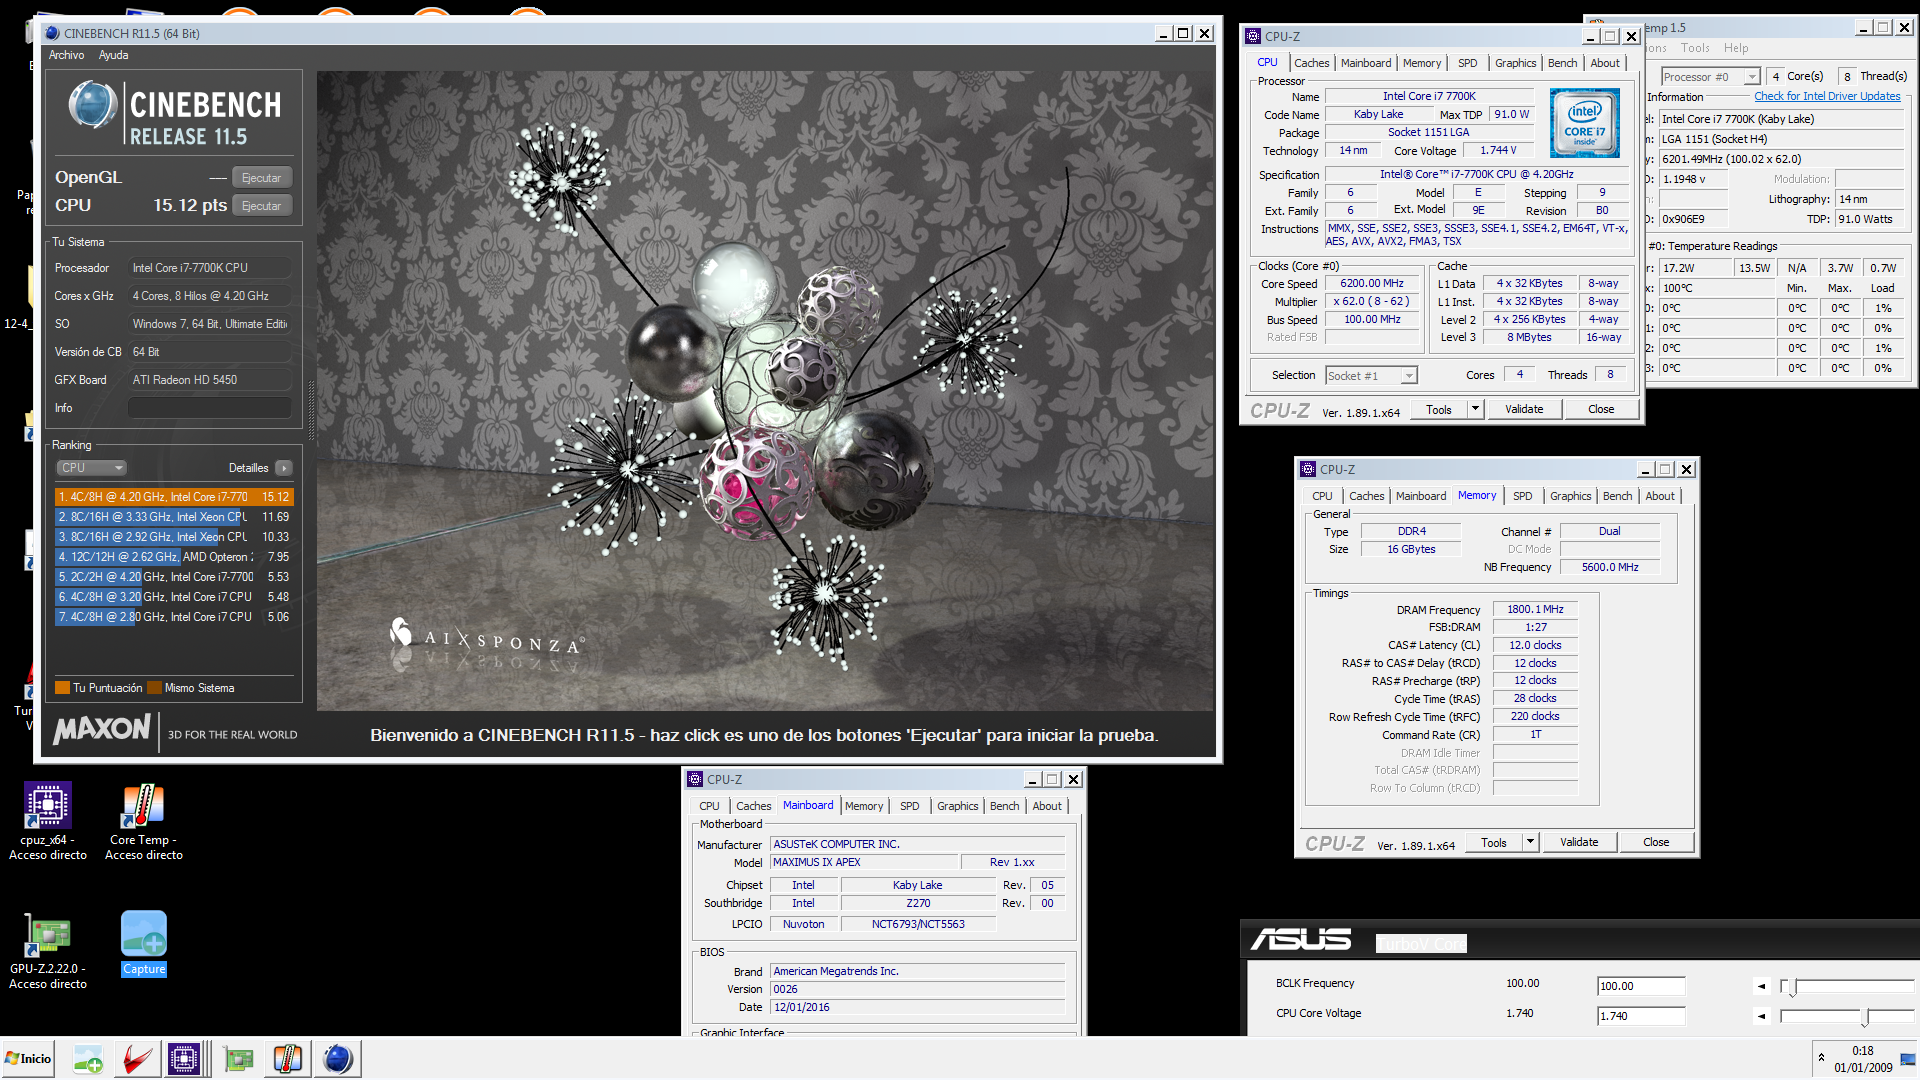This screenshot has height=1080, width=1920.
Task: Run the OpenGL test with Ejecutar
Action: tap(262, 178)
